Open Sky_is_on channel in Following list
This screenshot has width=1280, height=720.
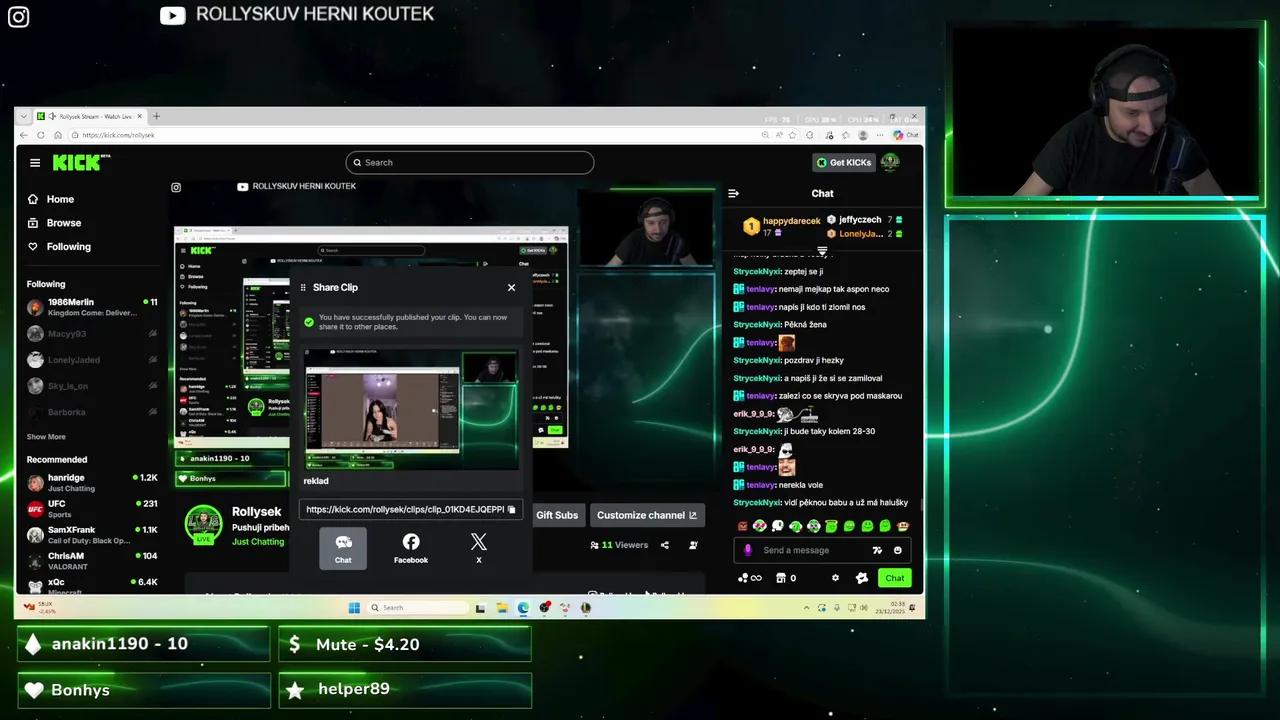(x=92, y=386)
